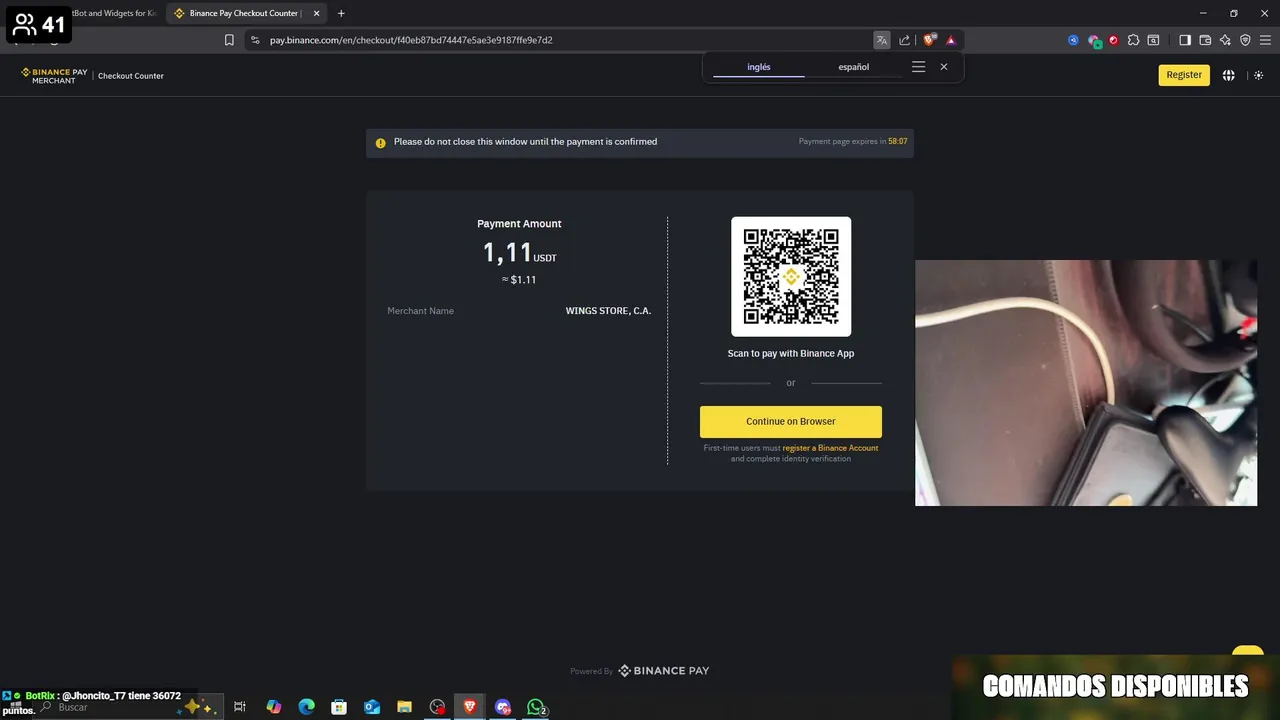Click the Register button
Image resolution: width=1280 pixels, height=720 pixels.
point(1184,75)
